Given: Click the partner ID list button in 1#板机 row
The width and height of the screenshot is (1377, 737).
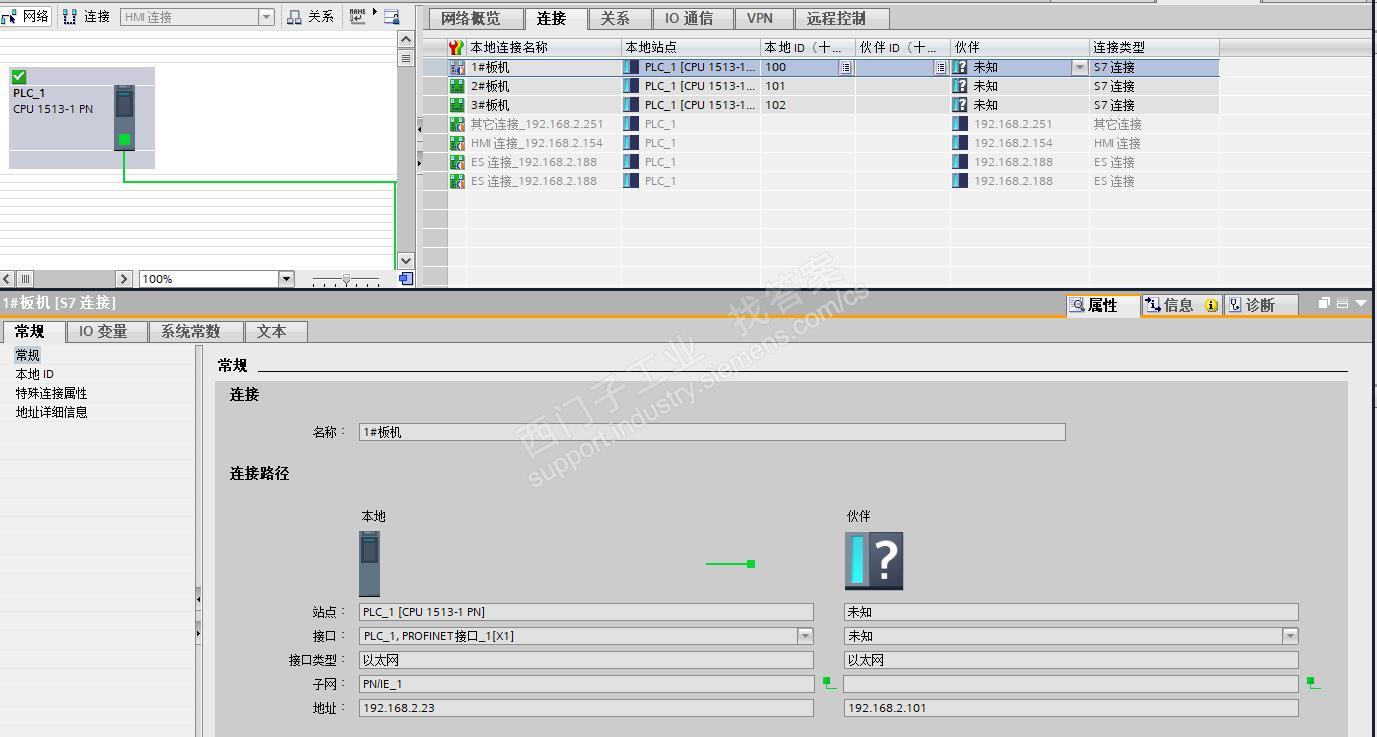Looking at the screenshot, I should 940,68.
